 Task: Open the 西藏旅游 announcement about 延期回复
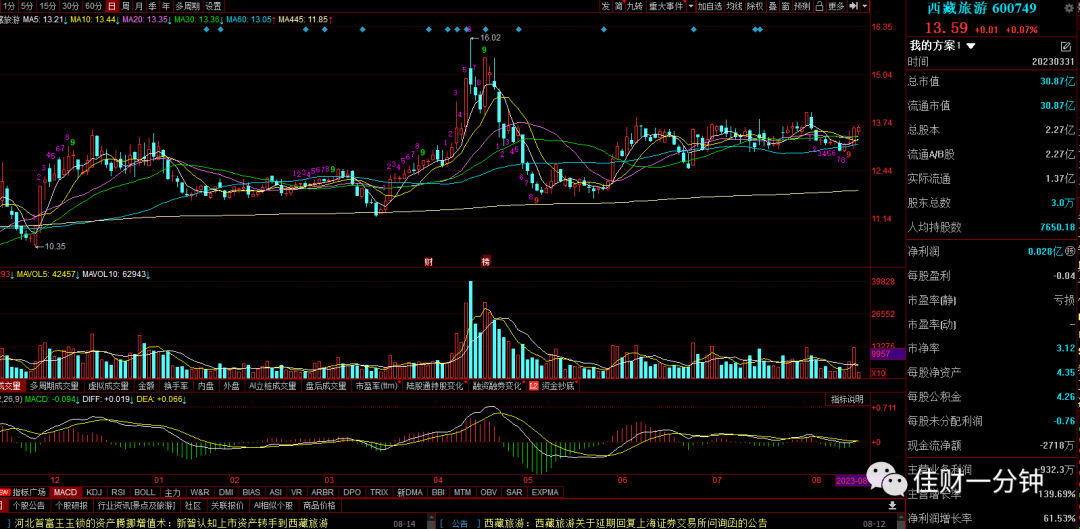pyautogui.click(x=625, y=523)
